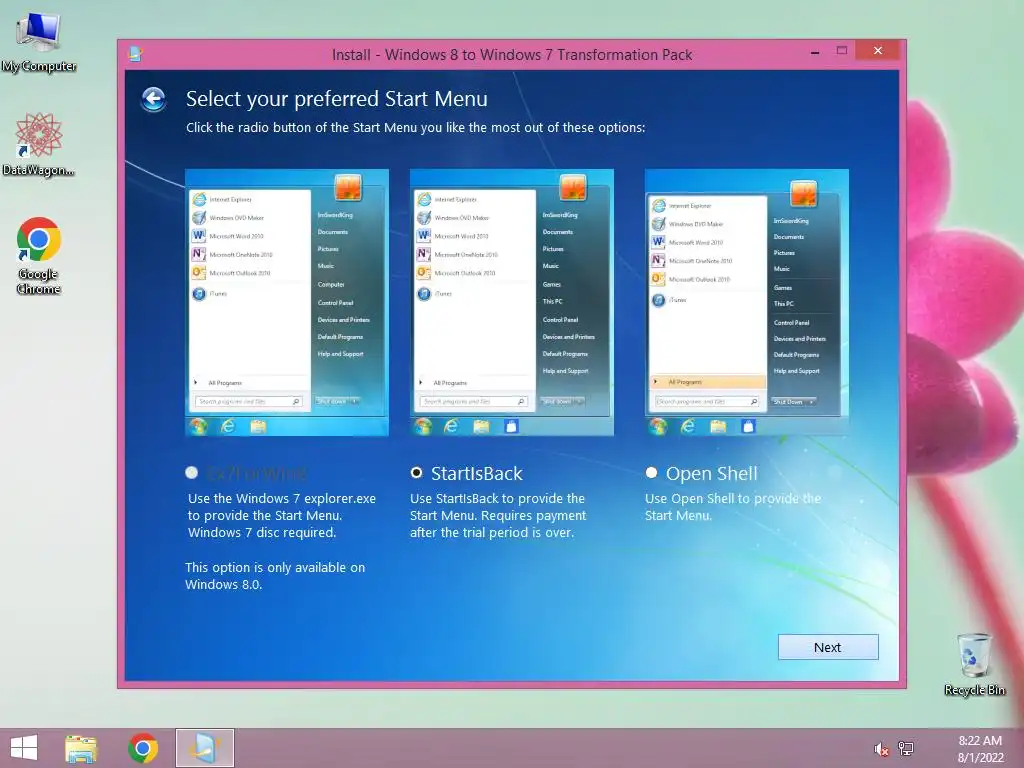Open Google Chrome desktop shortcut
1024x768 pixels.
[x=39, y=255]
